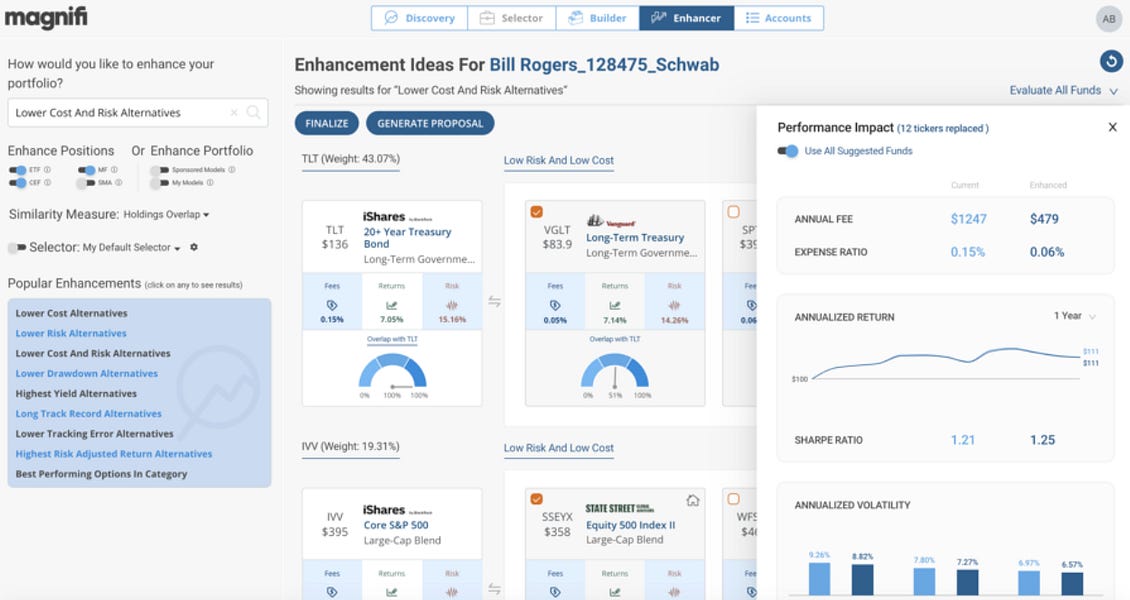Click the swap arrows between TLT and VGLT
Viewport: 1130px width, 600px height.
pyautogui.click(x=495, y=301)
